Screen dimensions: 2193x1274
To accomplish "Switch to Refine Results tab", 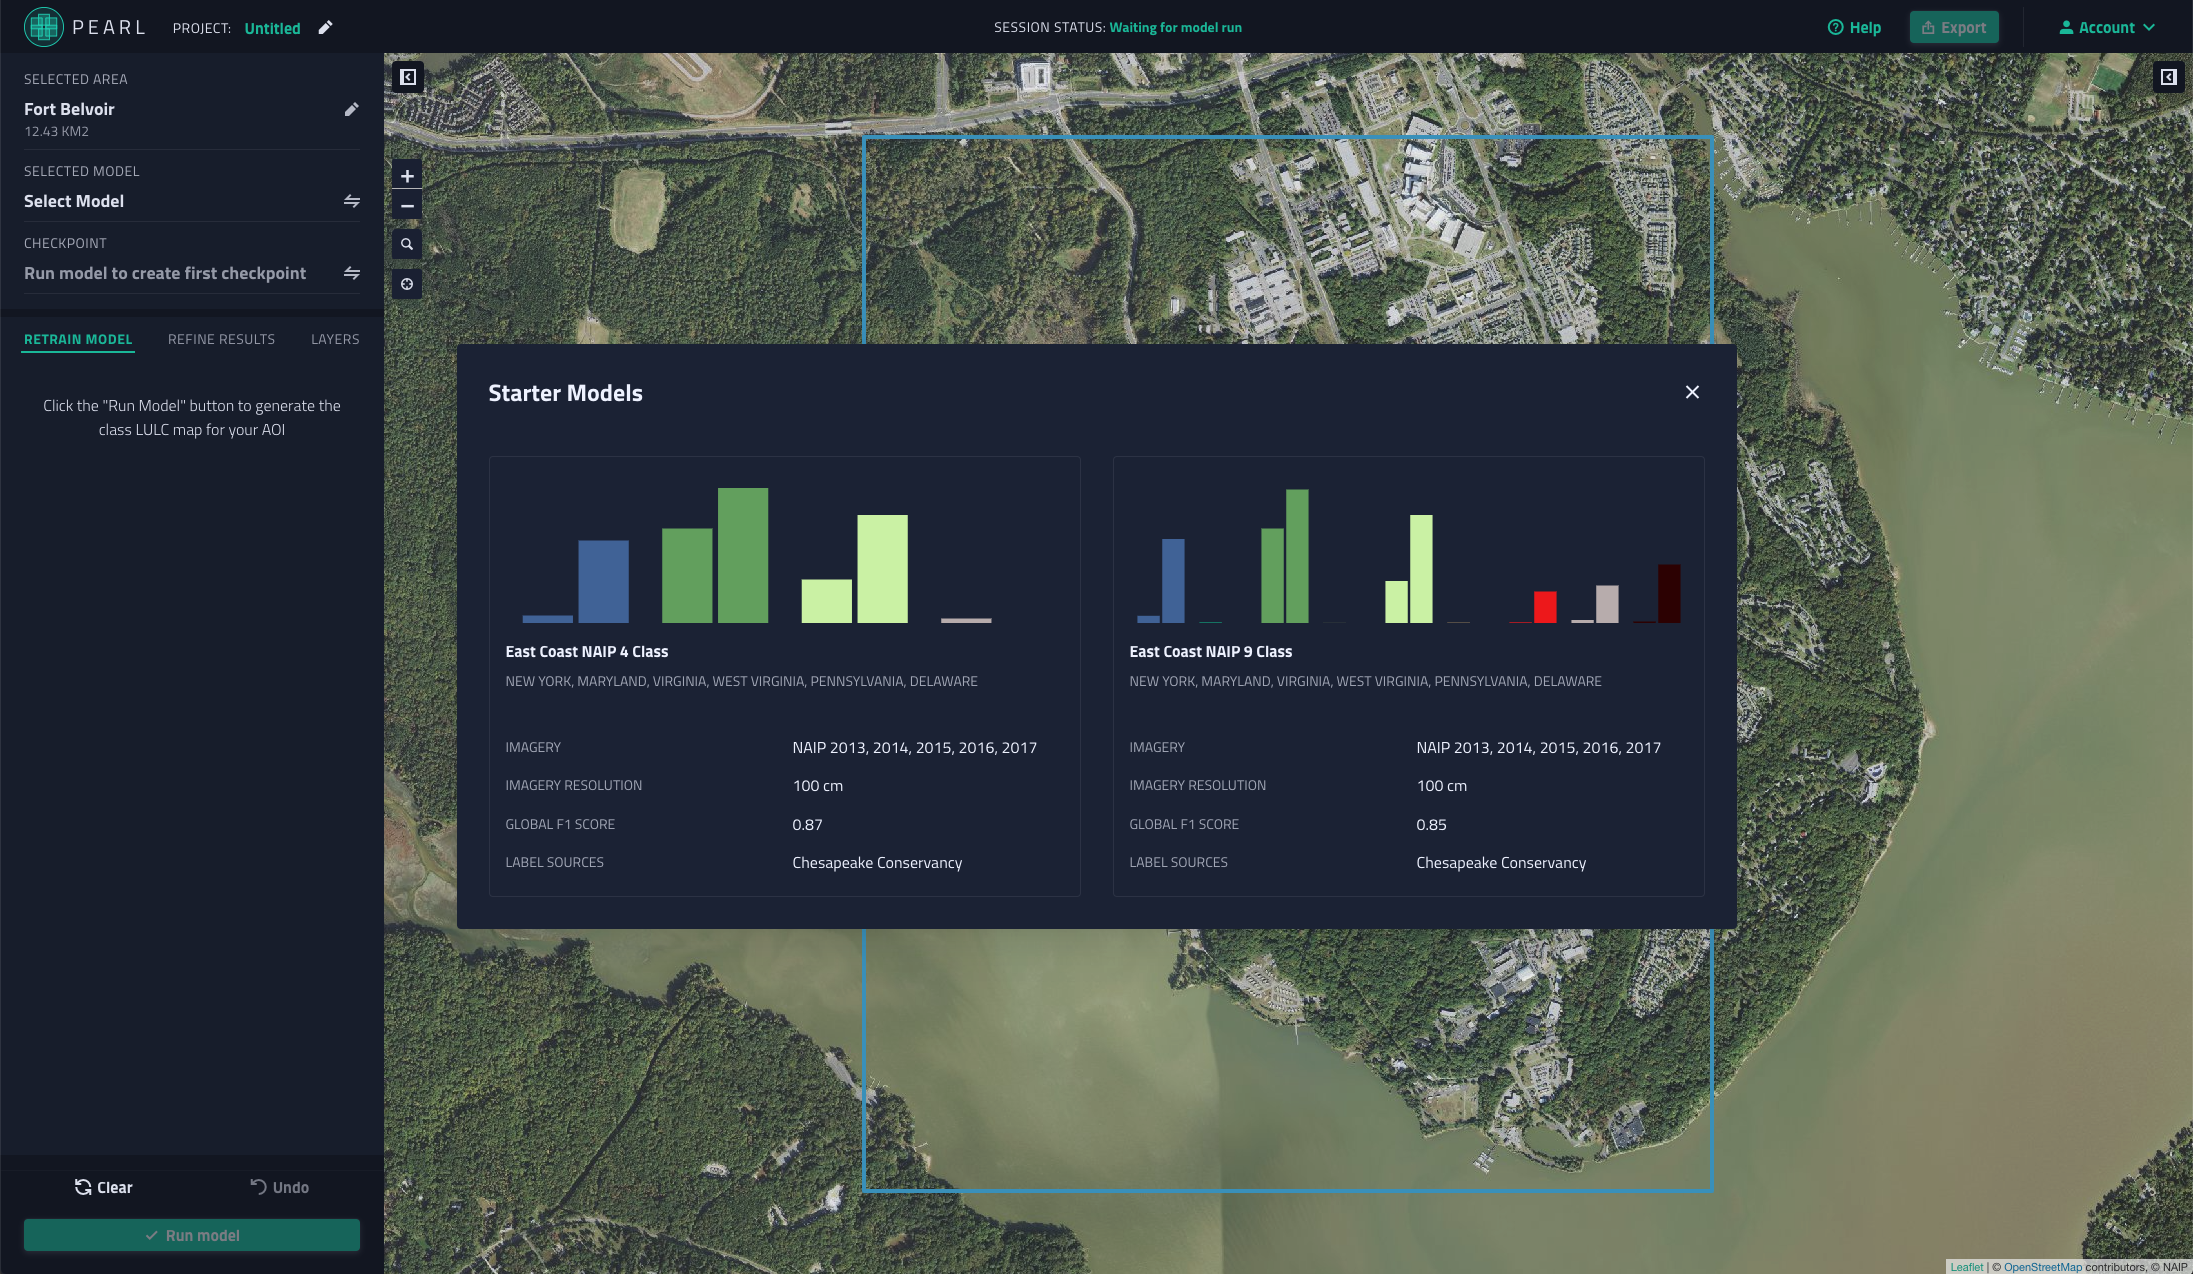I will point(221,340).
